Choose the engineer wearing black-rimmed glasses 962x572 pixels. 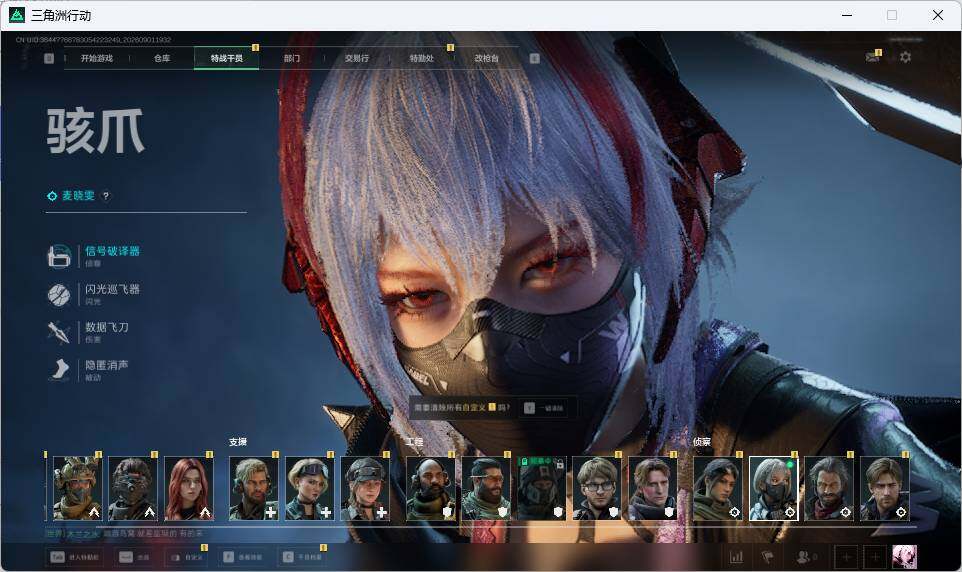pos(597,488)
